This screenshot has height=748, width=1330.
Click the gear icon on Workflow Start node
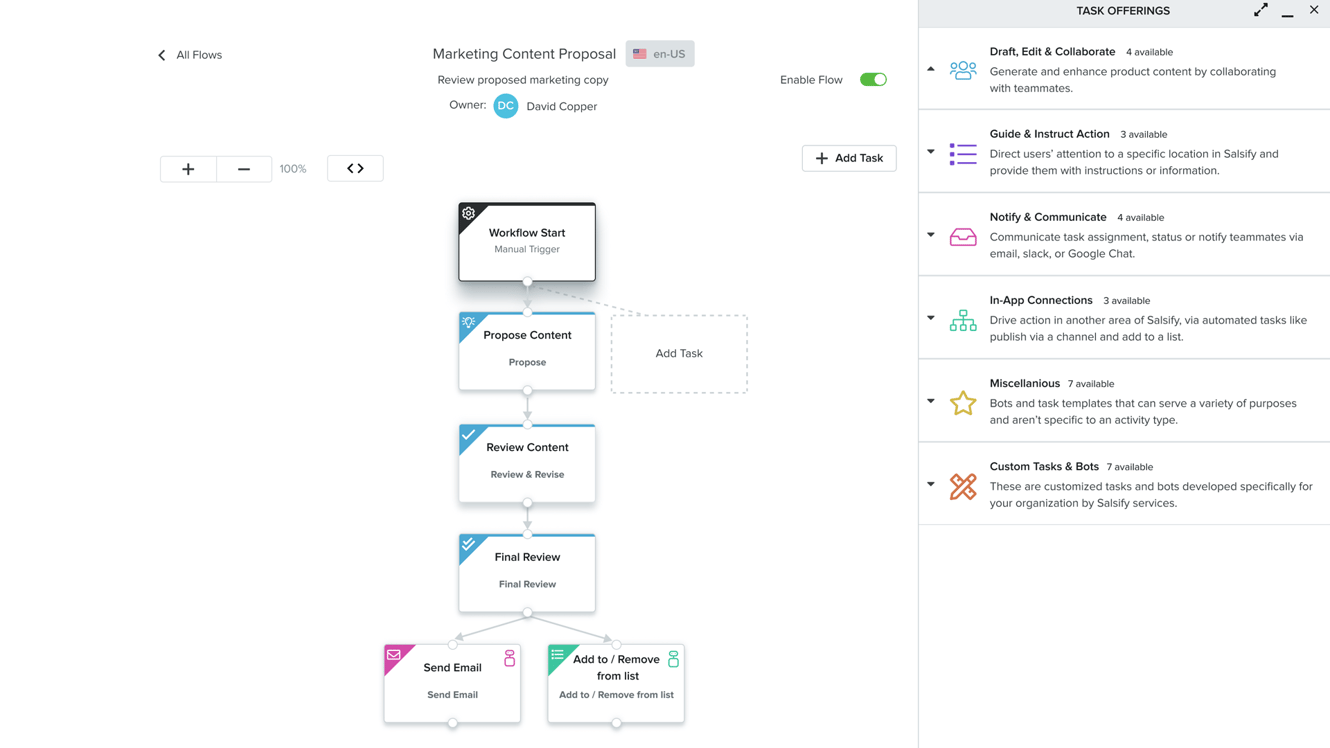pos(468,213)
